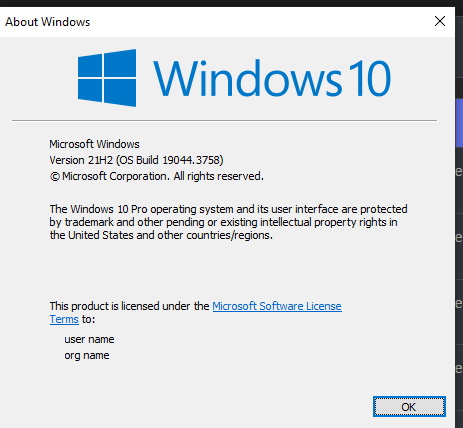Click the Version 21H2 build line
Screen dimensions: 463x428
coord(136,160)
